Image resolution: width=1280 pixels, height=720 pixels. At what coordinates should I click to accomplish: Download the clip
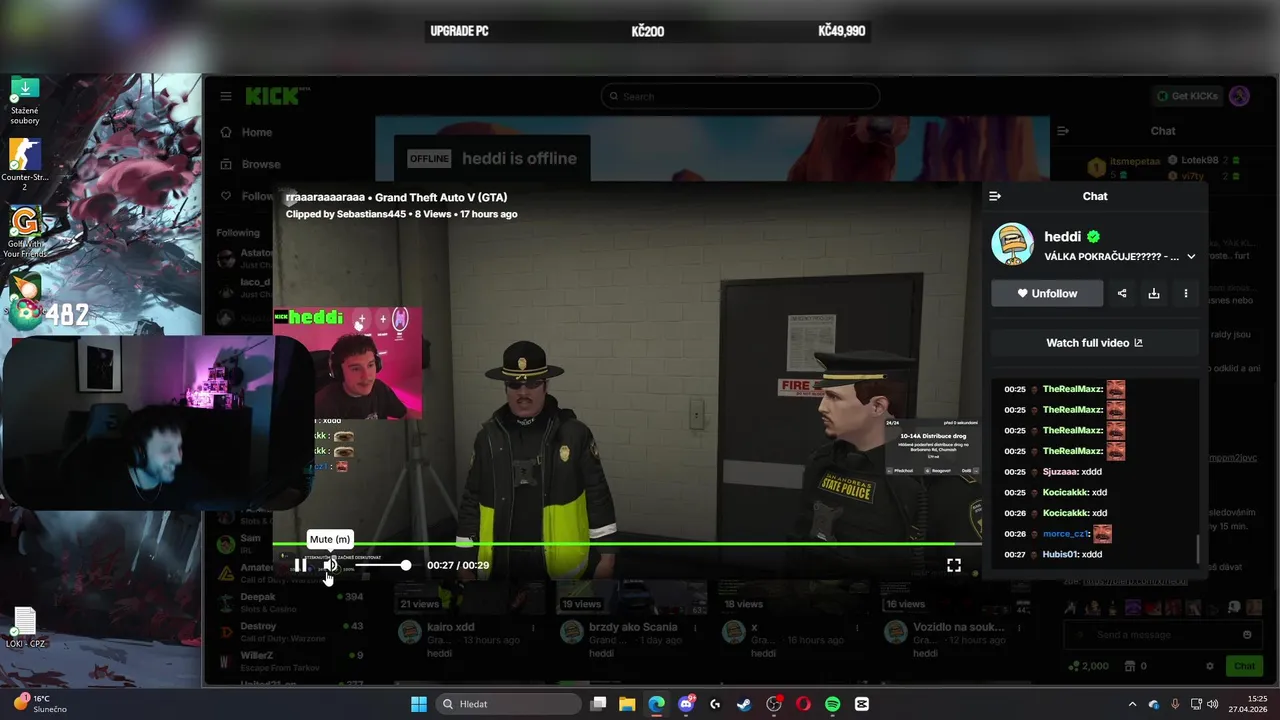point(1154,293)
